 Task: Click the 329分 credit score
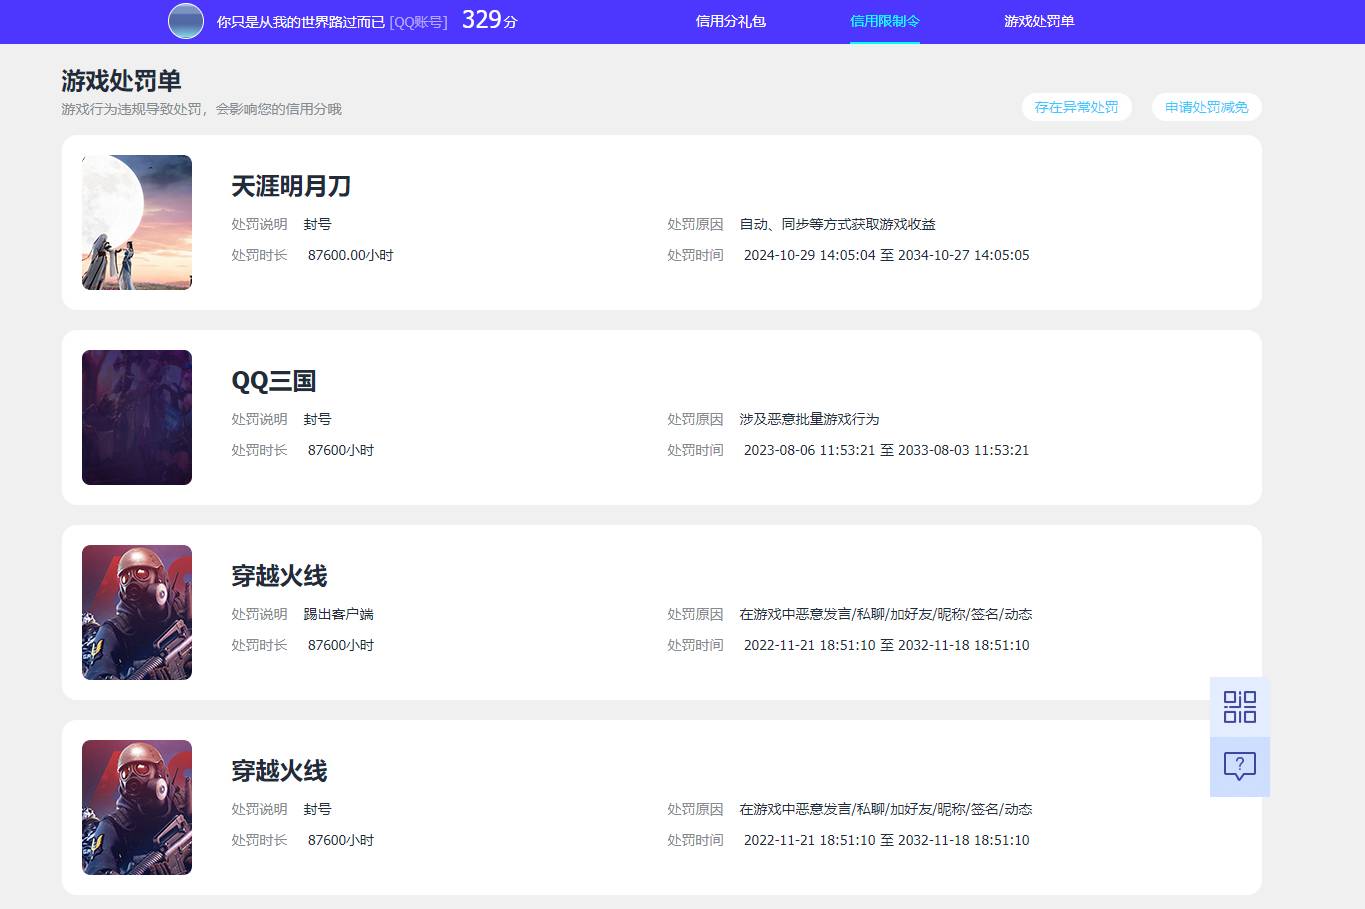pyautogui.click(x=489, y=20)
